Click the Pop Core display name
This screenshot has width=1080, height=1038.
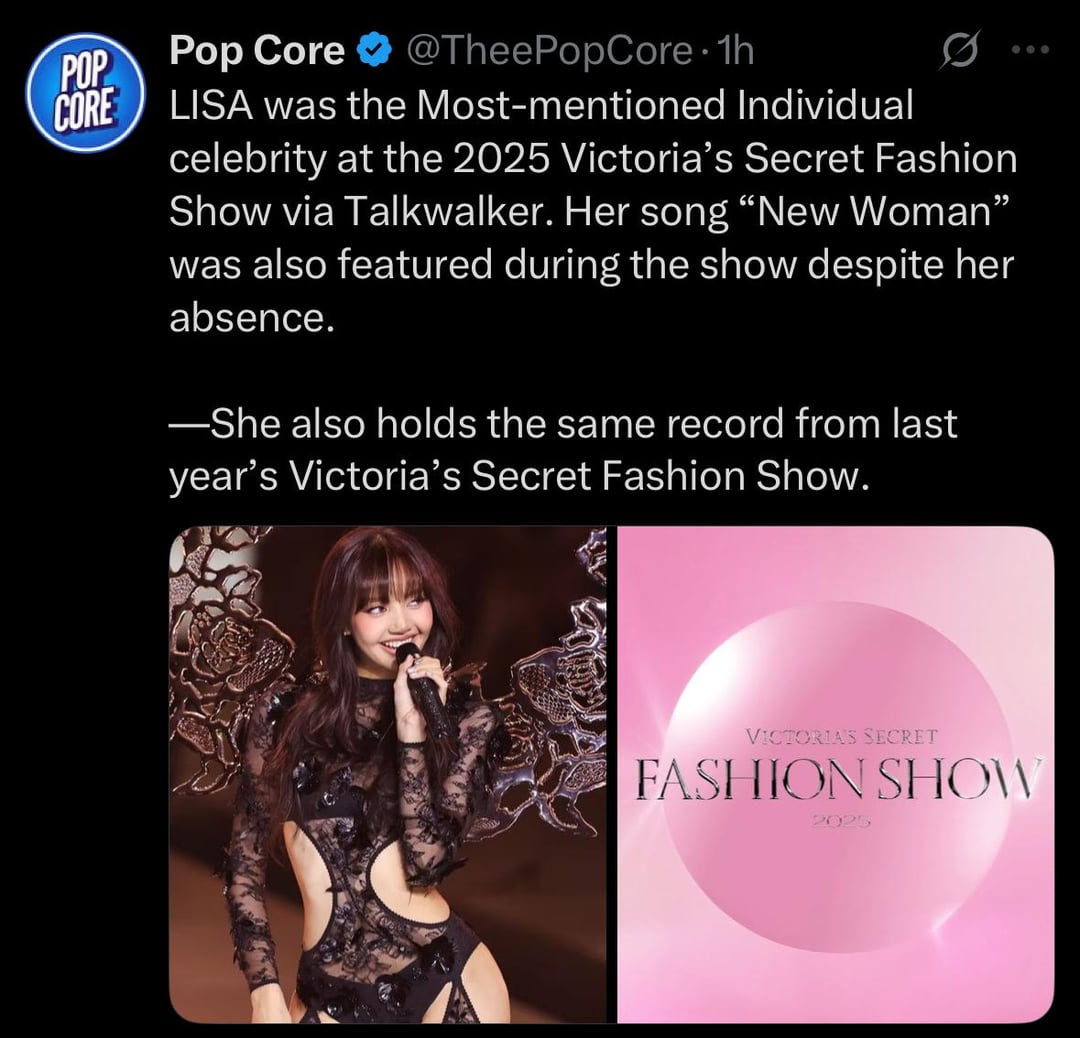[x=257, y=50]
